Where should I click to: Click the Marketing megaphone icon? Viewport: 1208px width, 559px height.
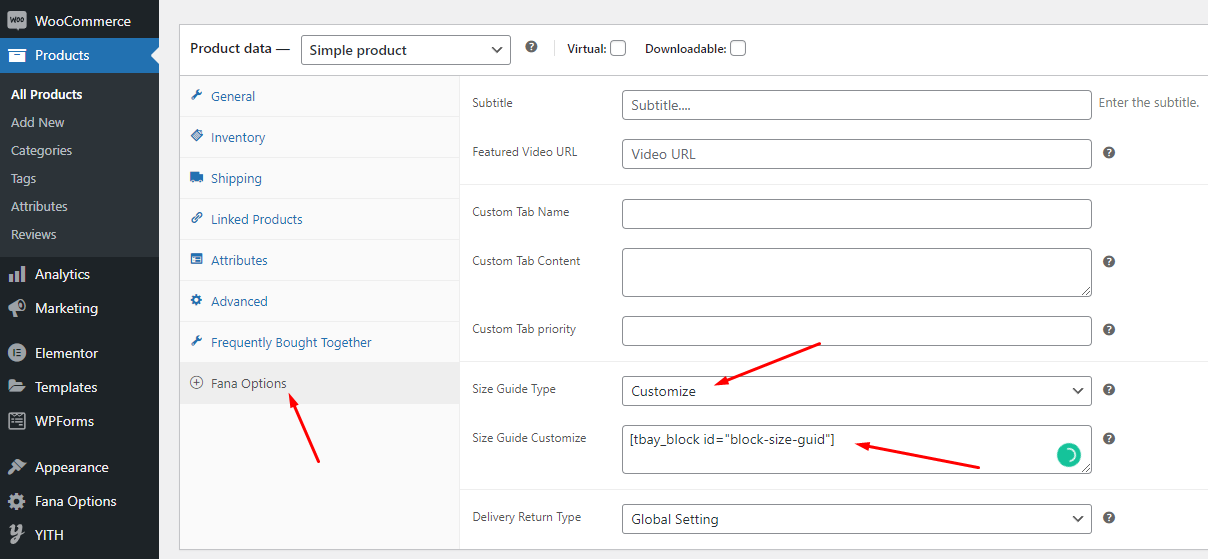17,308
